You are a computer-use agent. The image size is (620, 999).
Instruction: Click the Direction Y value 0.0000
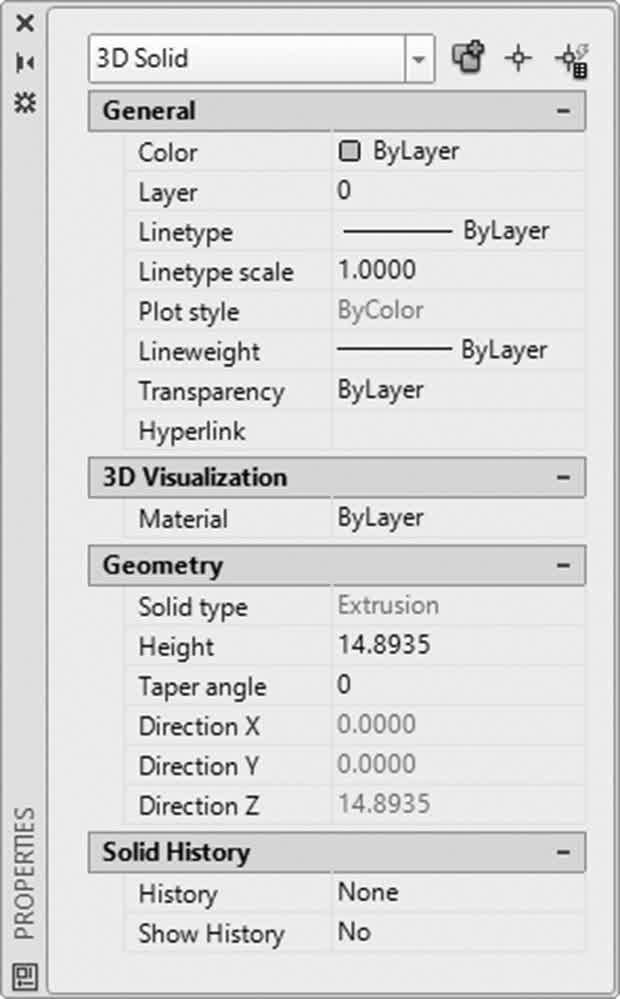tap(458, 764)
